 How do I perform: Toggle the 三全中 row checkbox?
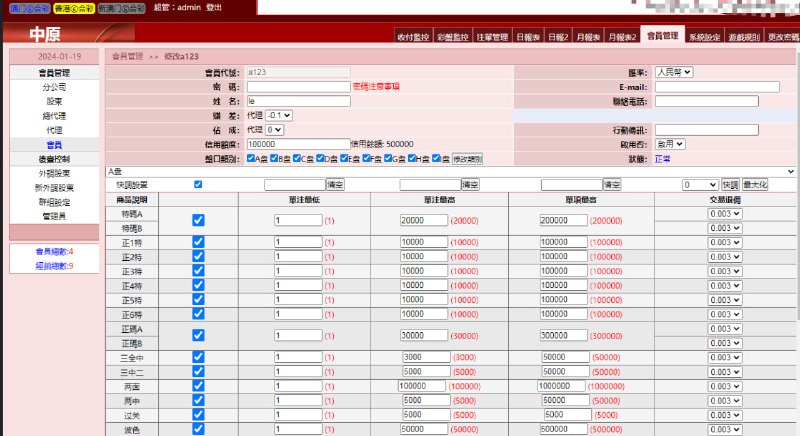197,357
